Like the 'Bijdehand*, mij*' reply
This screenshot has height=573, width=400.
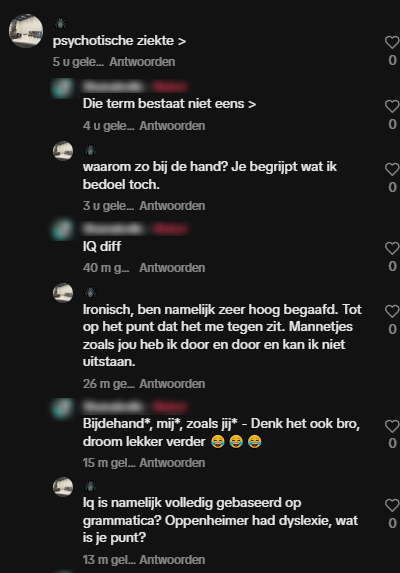tap(392, 426)
